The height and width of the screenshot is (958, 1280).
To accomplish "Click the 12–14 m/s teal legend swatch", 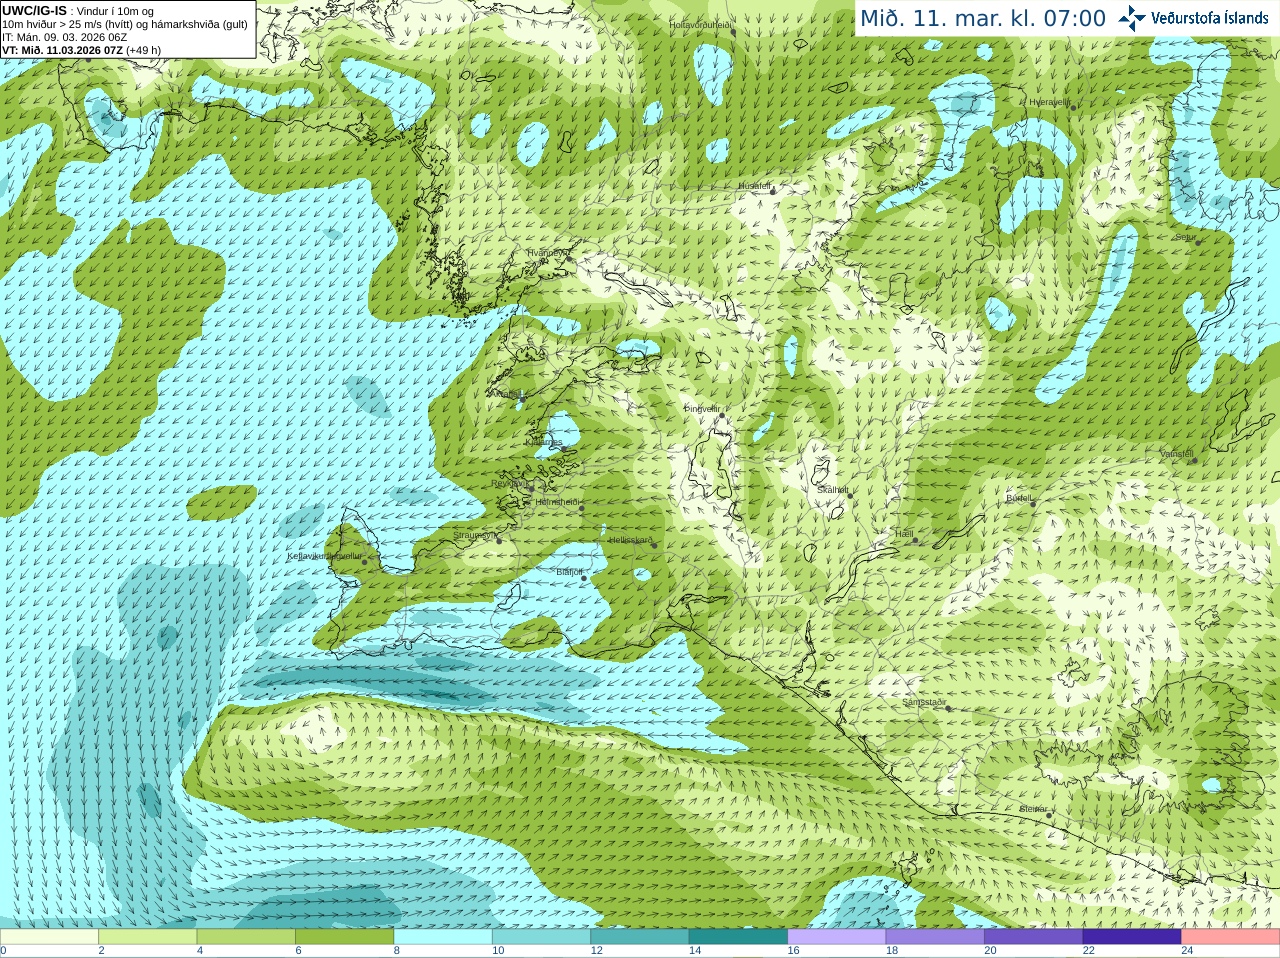I will point(640,937).
